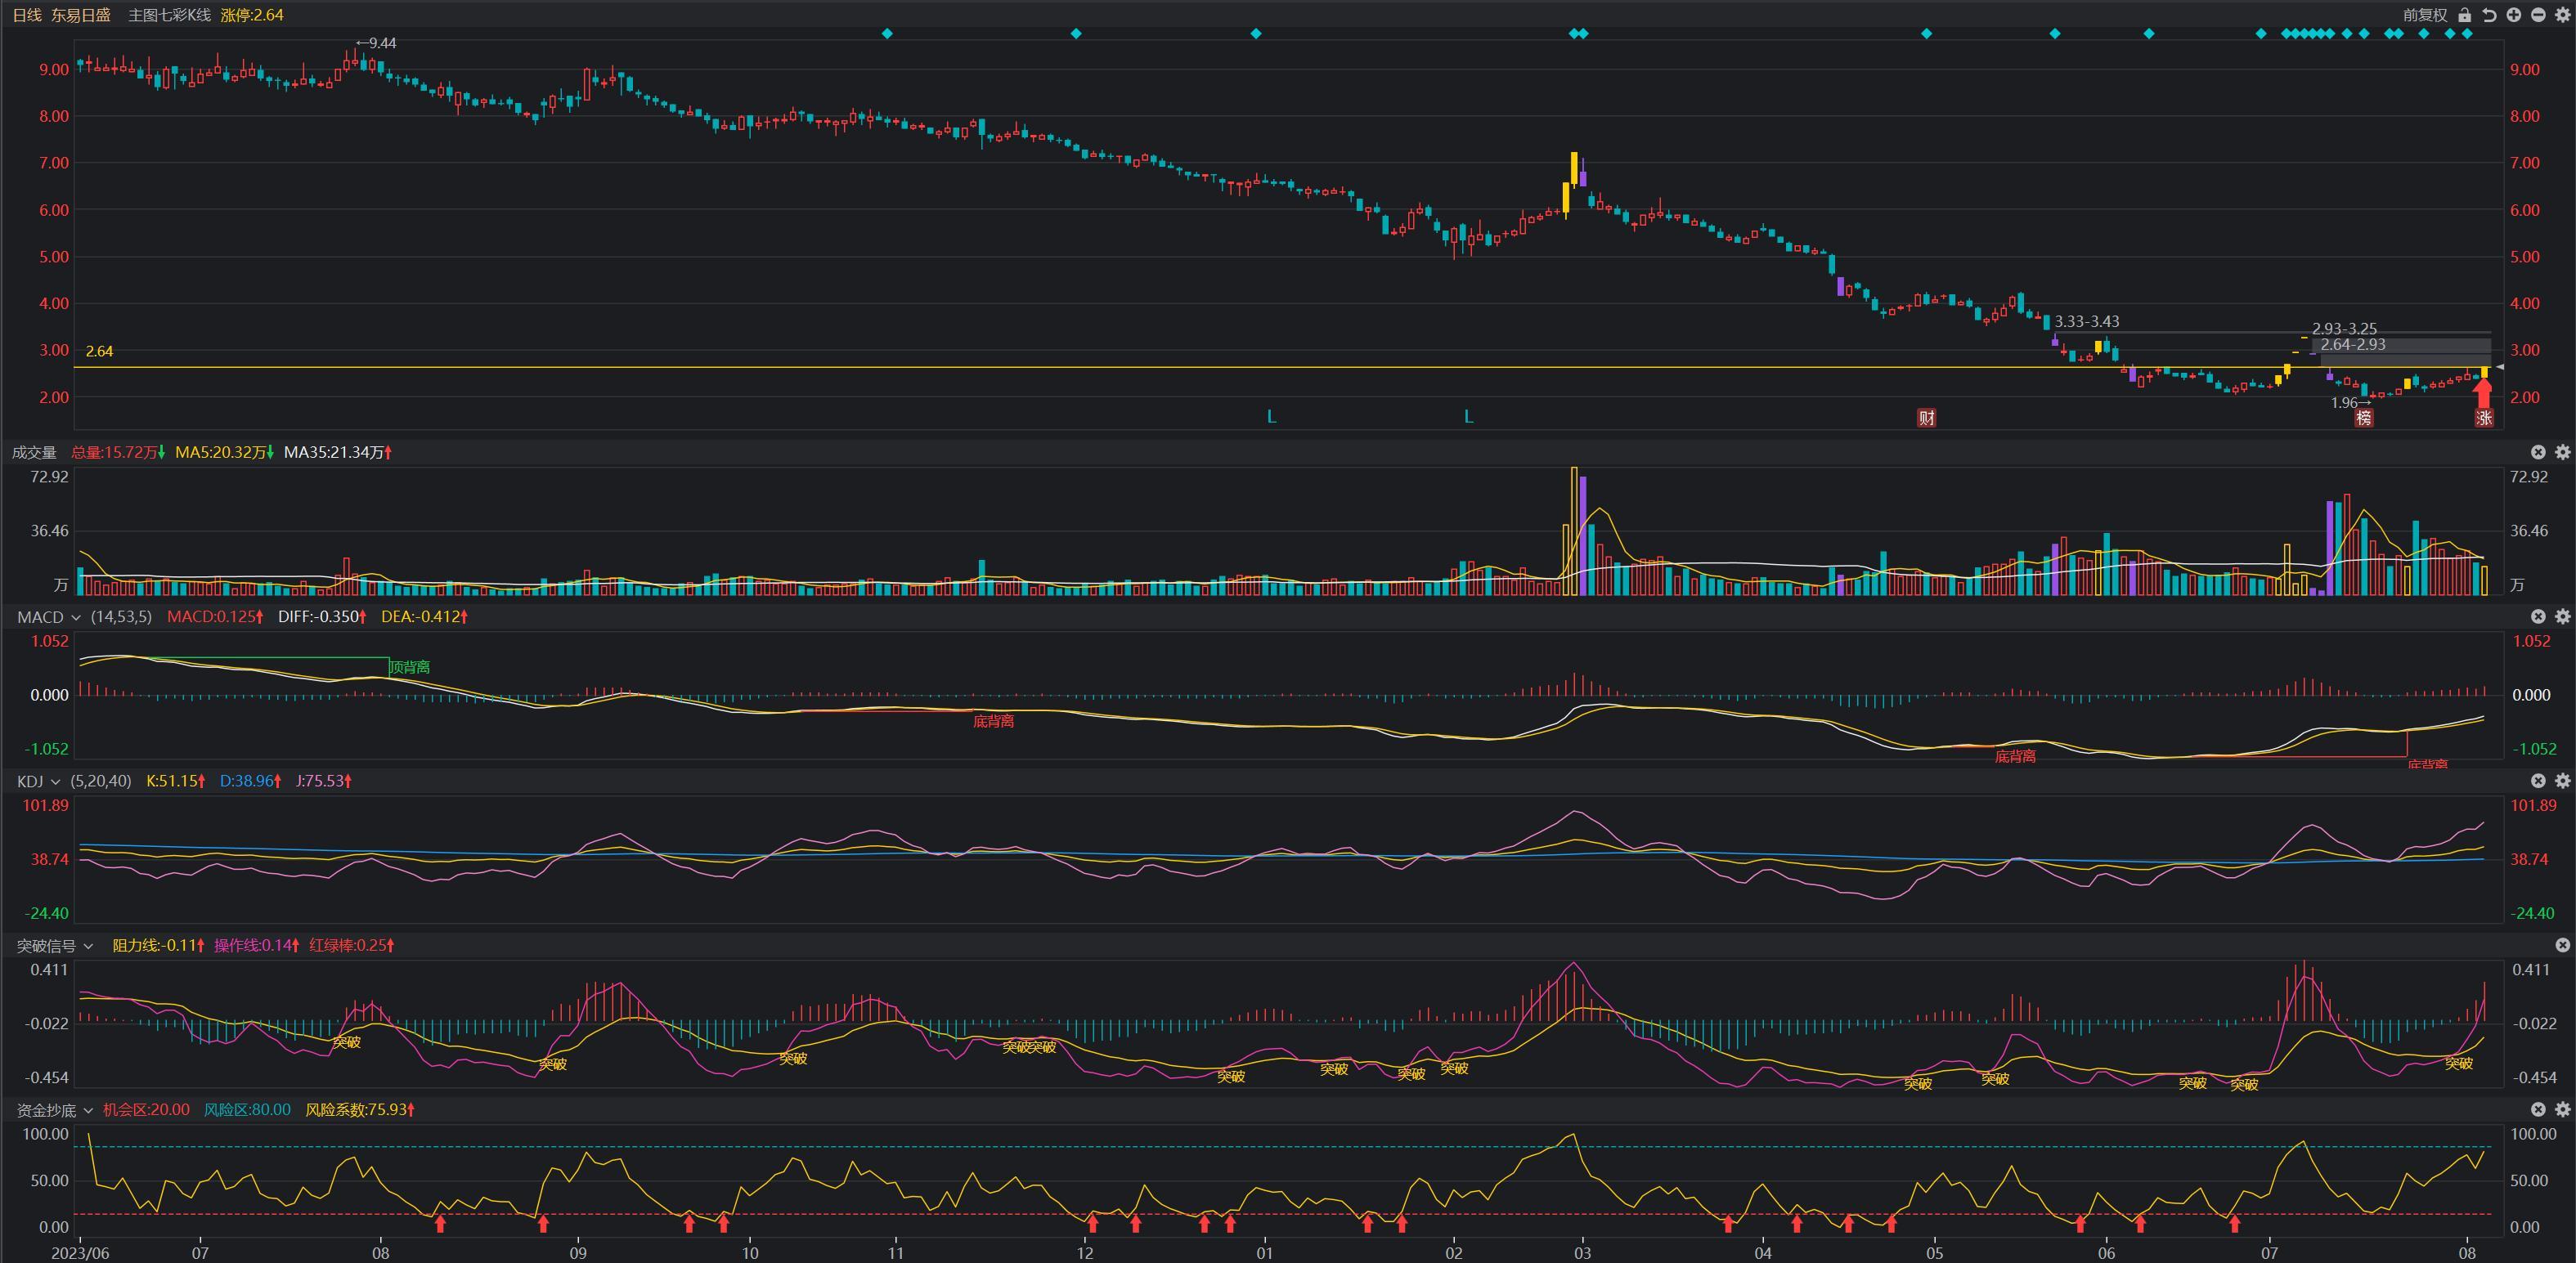Click the red 涨 marker badge

point(2484,418)
